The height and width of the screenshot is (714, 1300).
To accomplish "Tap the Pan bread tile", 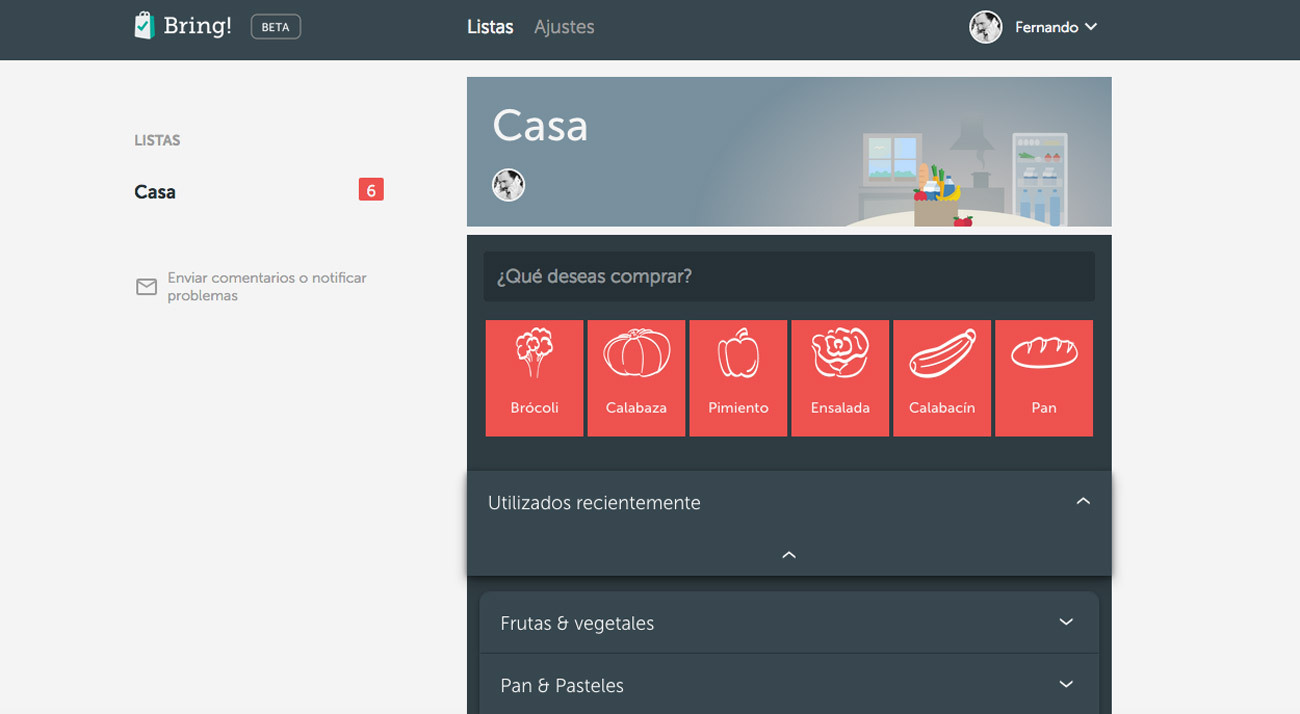I will pos(1044,378).
